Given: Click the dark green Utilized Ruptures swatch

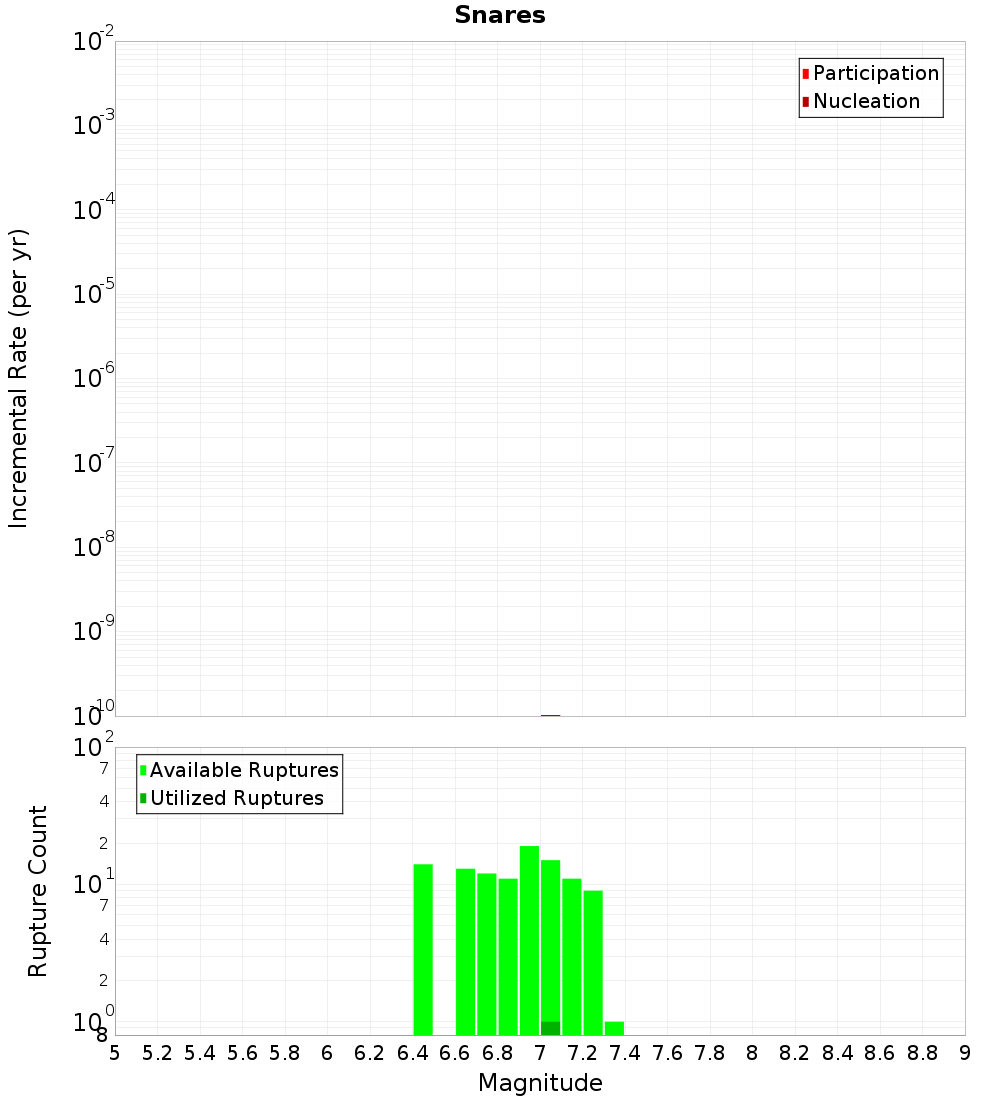Looking at the screenshot, I should [x=143, y=798].
